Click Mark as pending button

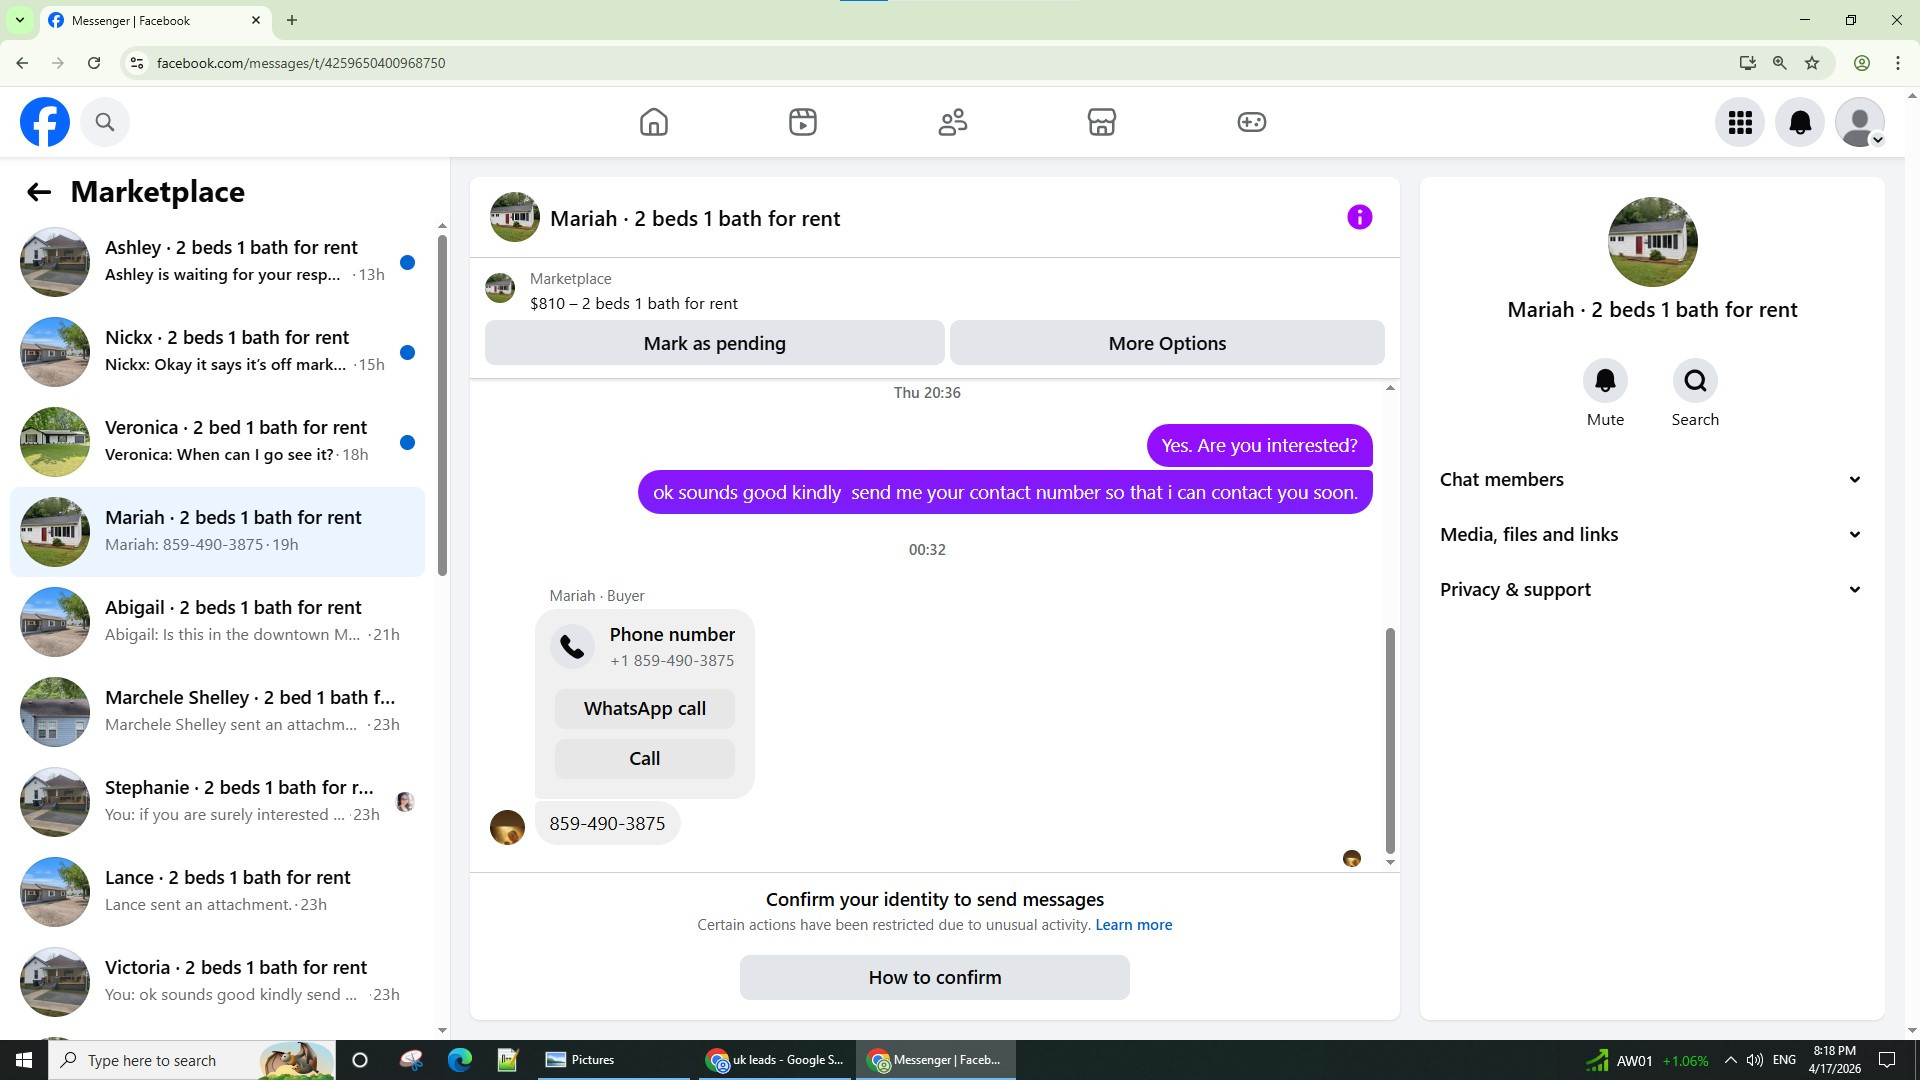coord(714,343)
